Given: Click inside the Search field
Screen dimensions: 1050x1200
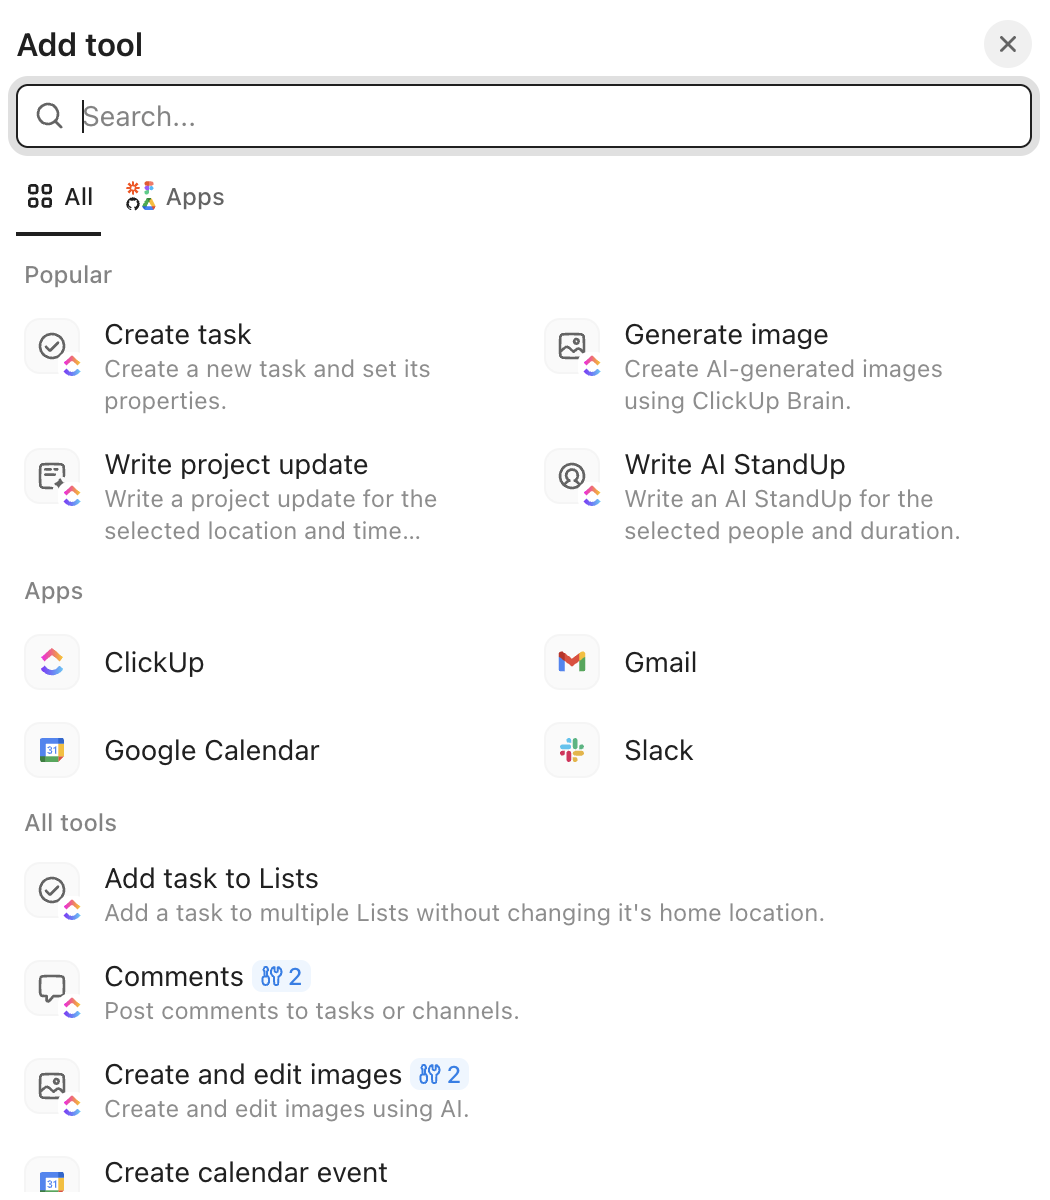Looking at the screenshot, I should (400, 116).
